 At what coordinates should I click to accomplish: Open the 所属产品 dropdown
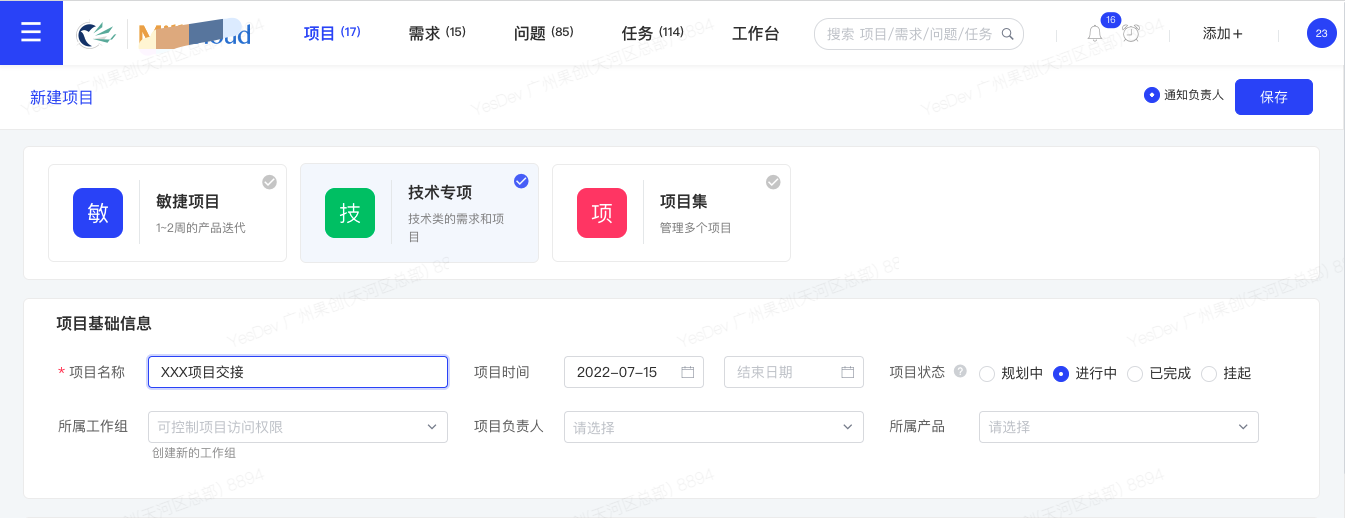tap(1119, 427)
